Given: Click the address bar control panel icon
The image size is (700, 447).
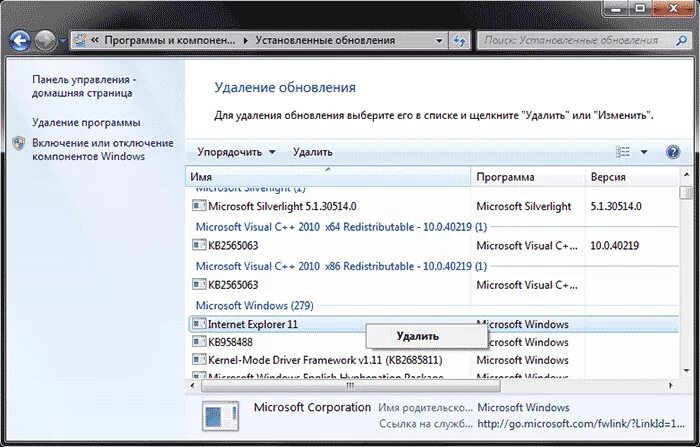Looking at the screenshot, I should (x=80, y=40).
